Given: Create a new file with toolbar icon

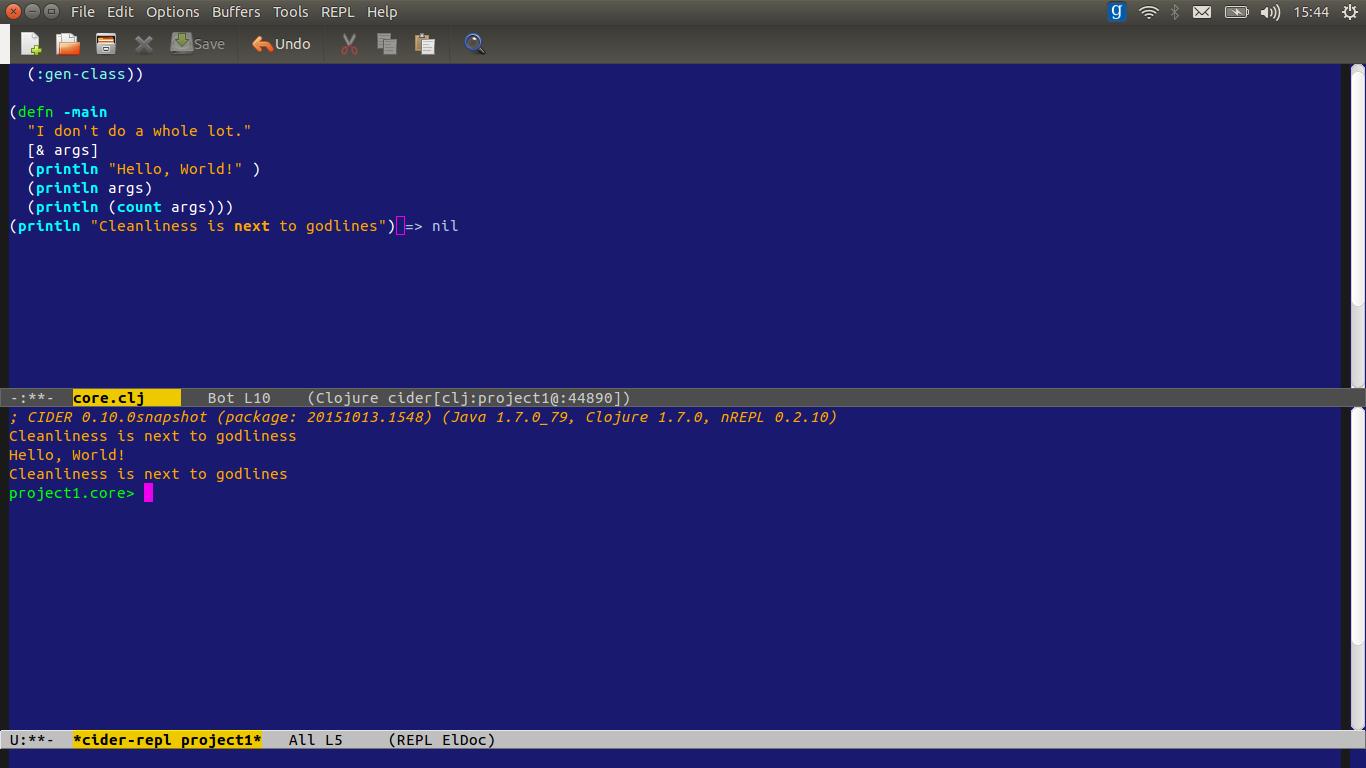Looking at the screenshot, I should [x=31, y=44].
